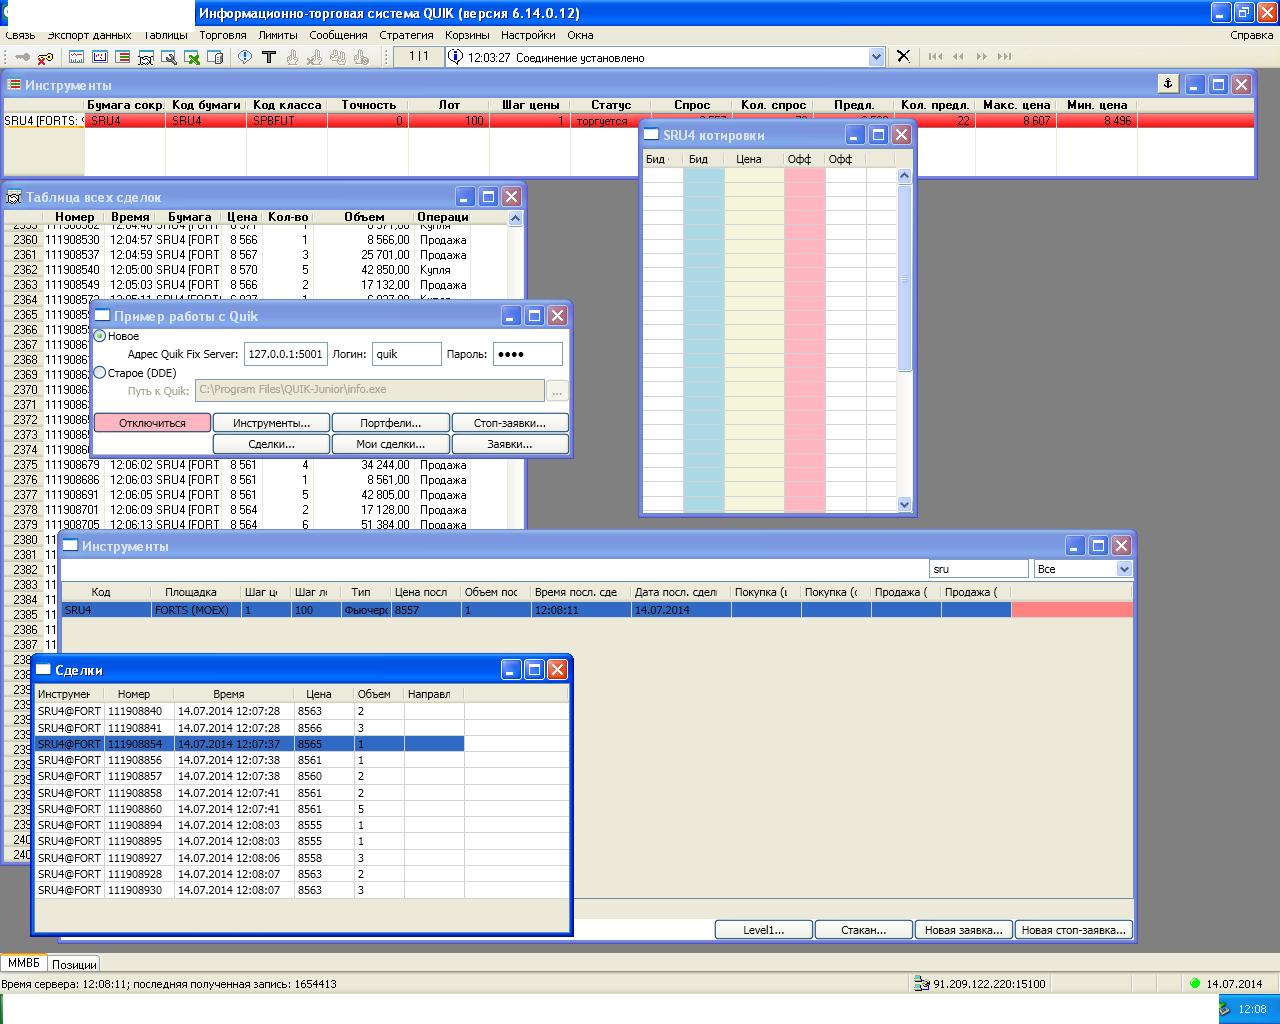Switch to the Позиции tab
This screenshot has width=1280, height=1024.
point(75,965)
